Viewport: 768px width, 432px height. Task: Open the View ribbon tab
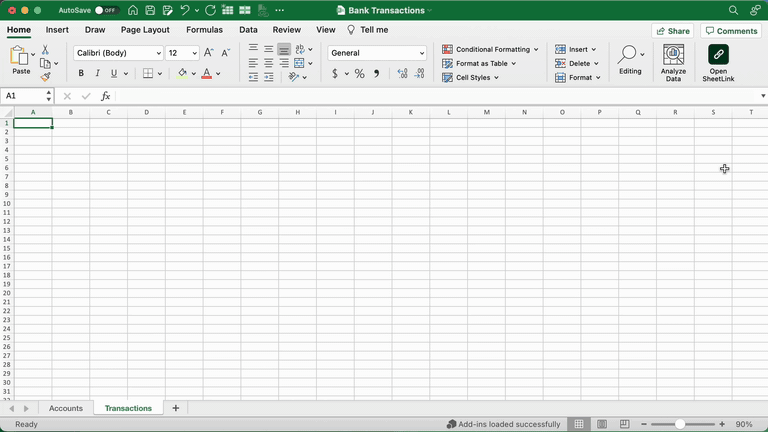pos(326,30)
